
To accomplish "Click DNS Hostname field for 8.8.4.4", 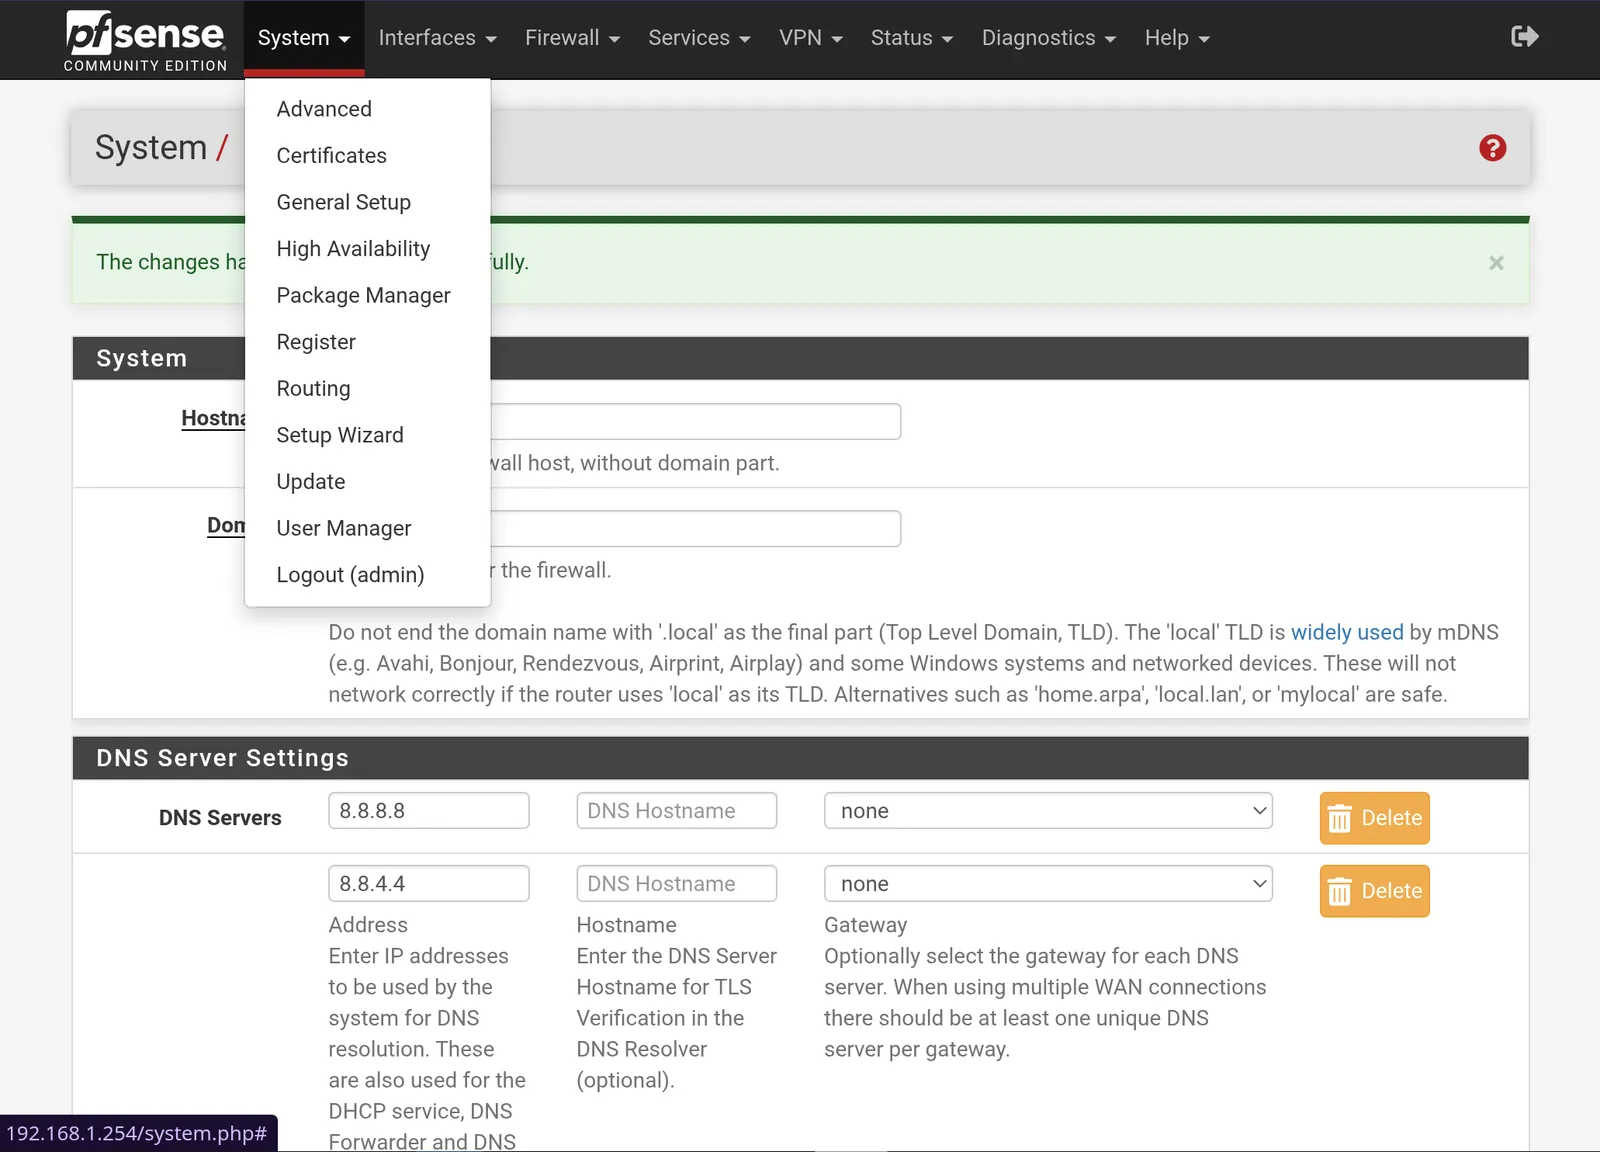I will point(676,884).
